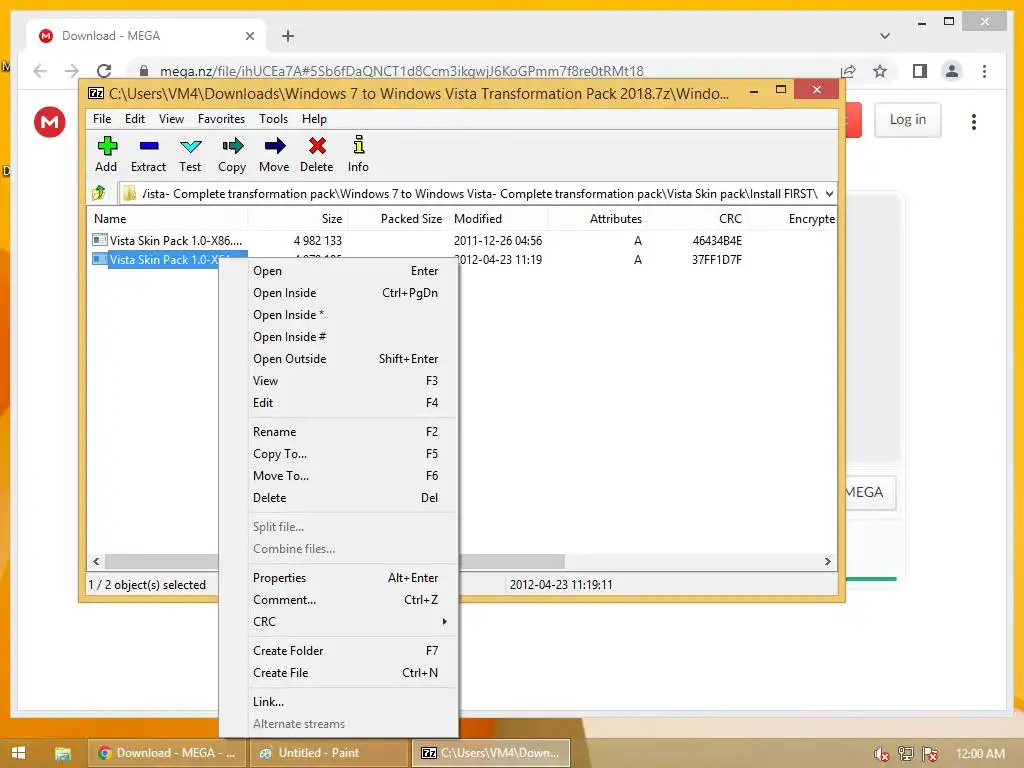Viewport: 1024px width, 768px height.
Task: Click the network tray icon
Action: 906,754
